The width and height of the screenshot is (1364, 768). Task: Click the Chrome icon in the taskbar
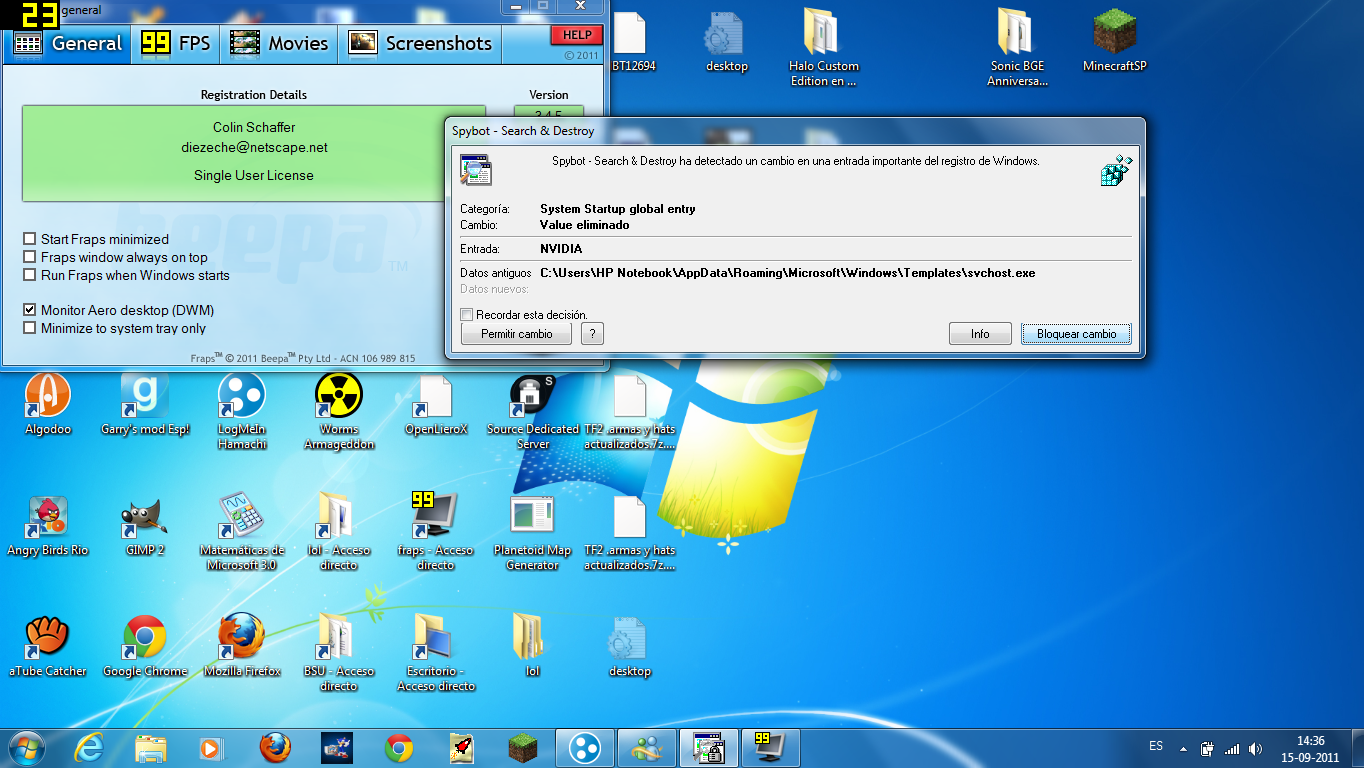[x=399, y=748]
